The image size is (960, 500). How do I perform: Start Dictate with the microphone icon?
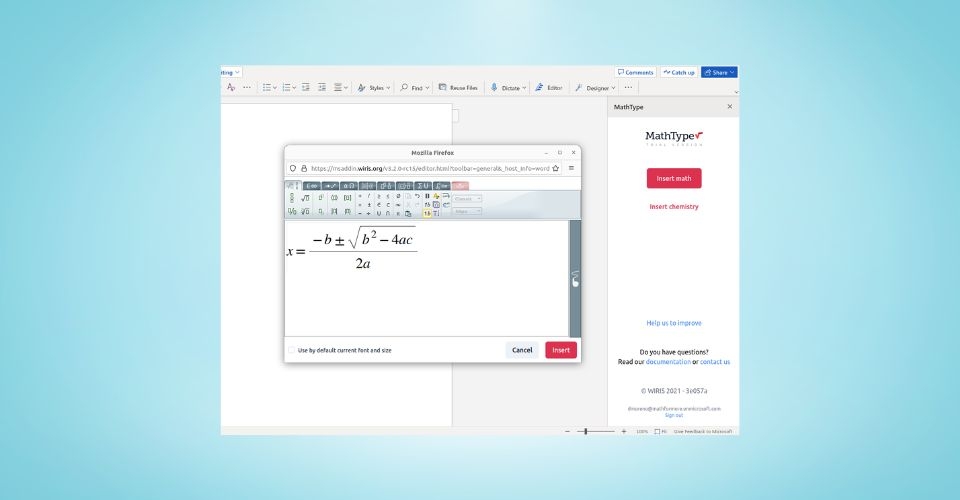494,88
